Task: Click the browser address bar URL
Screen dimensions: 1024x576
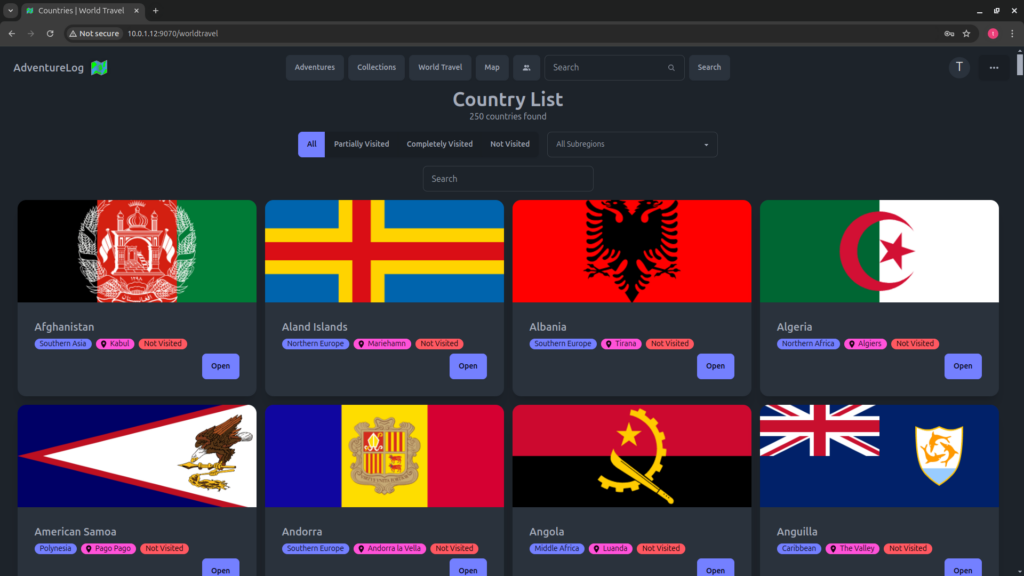Action: coord(173,33)
